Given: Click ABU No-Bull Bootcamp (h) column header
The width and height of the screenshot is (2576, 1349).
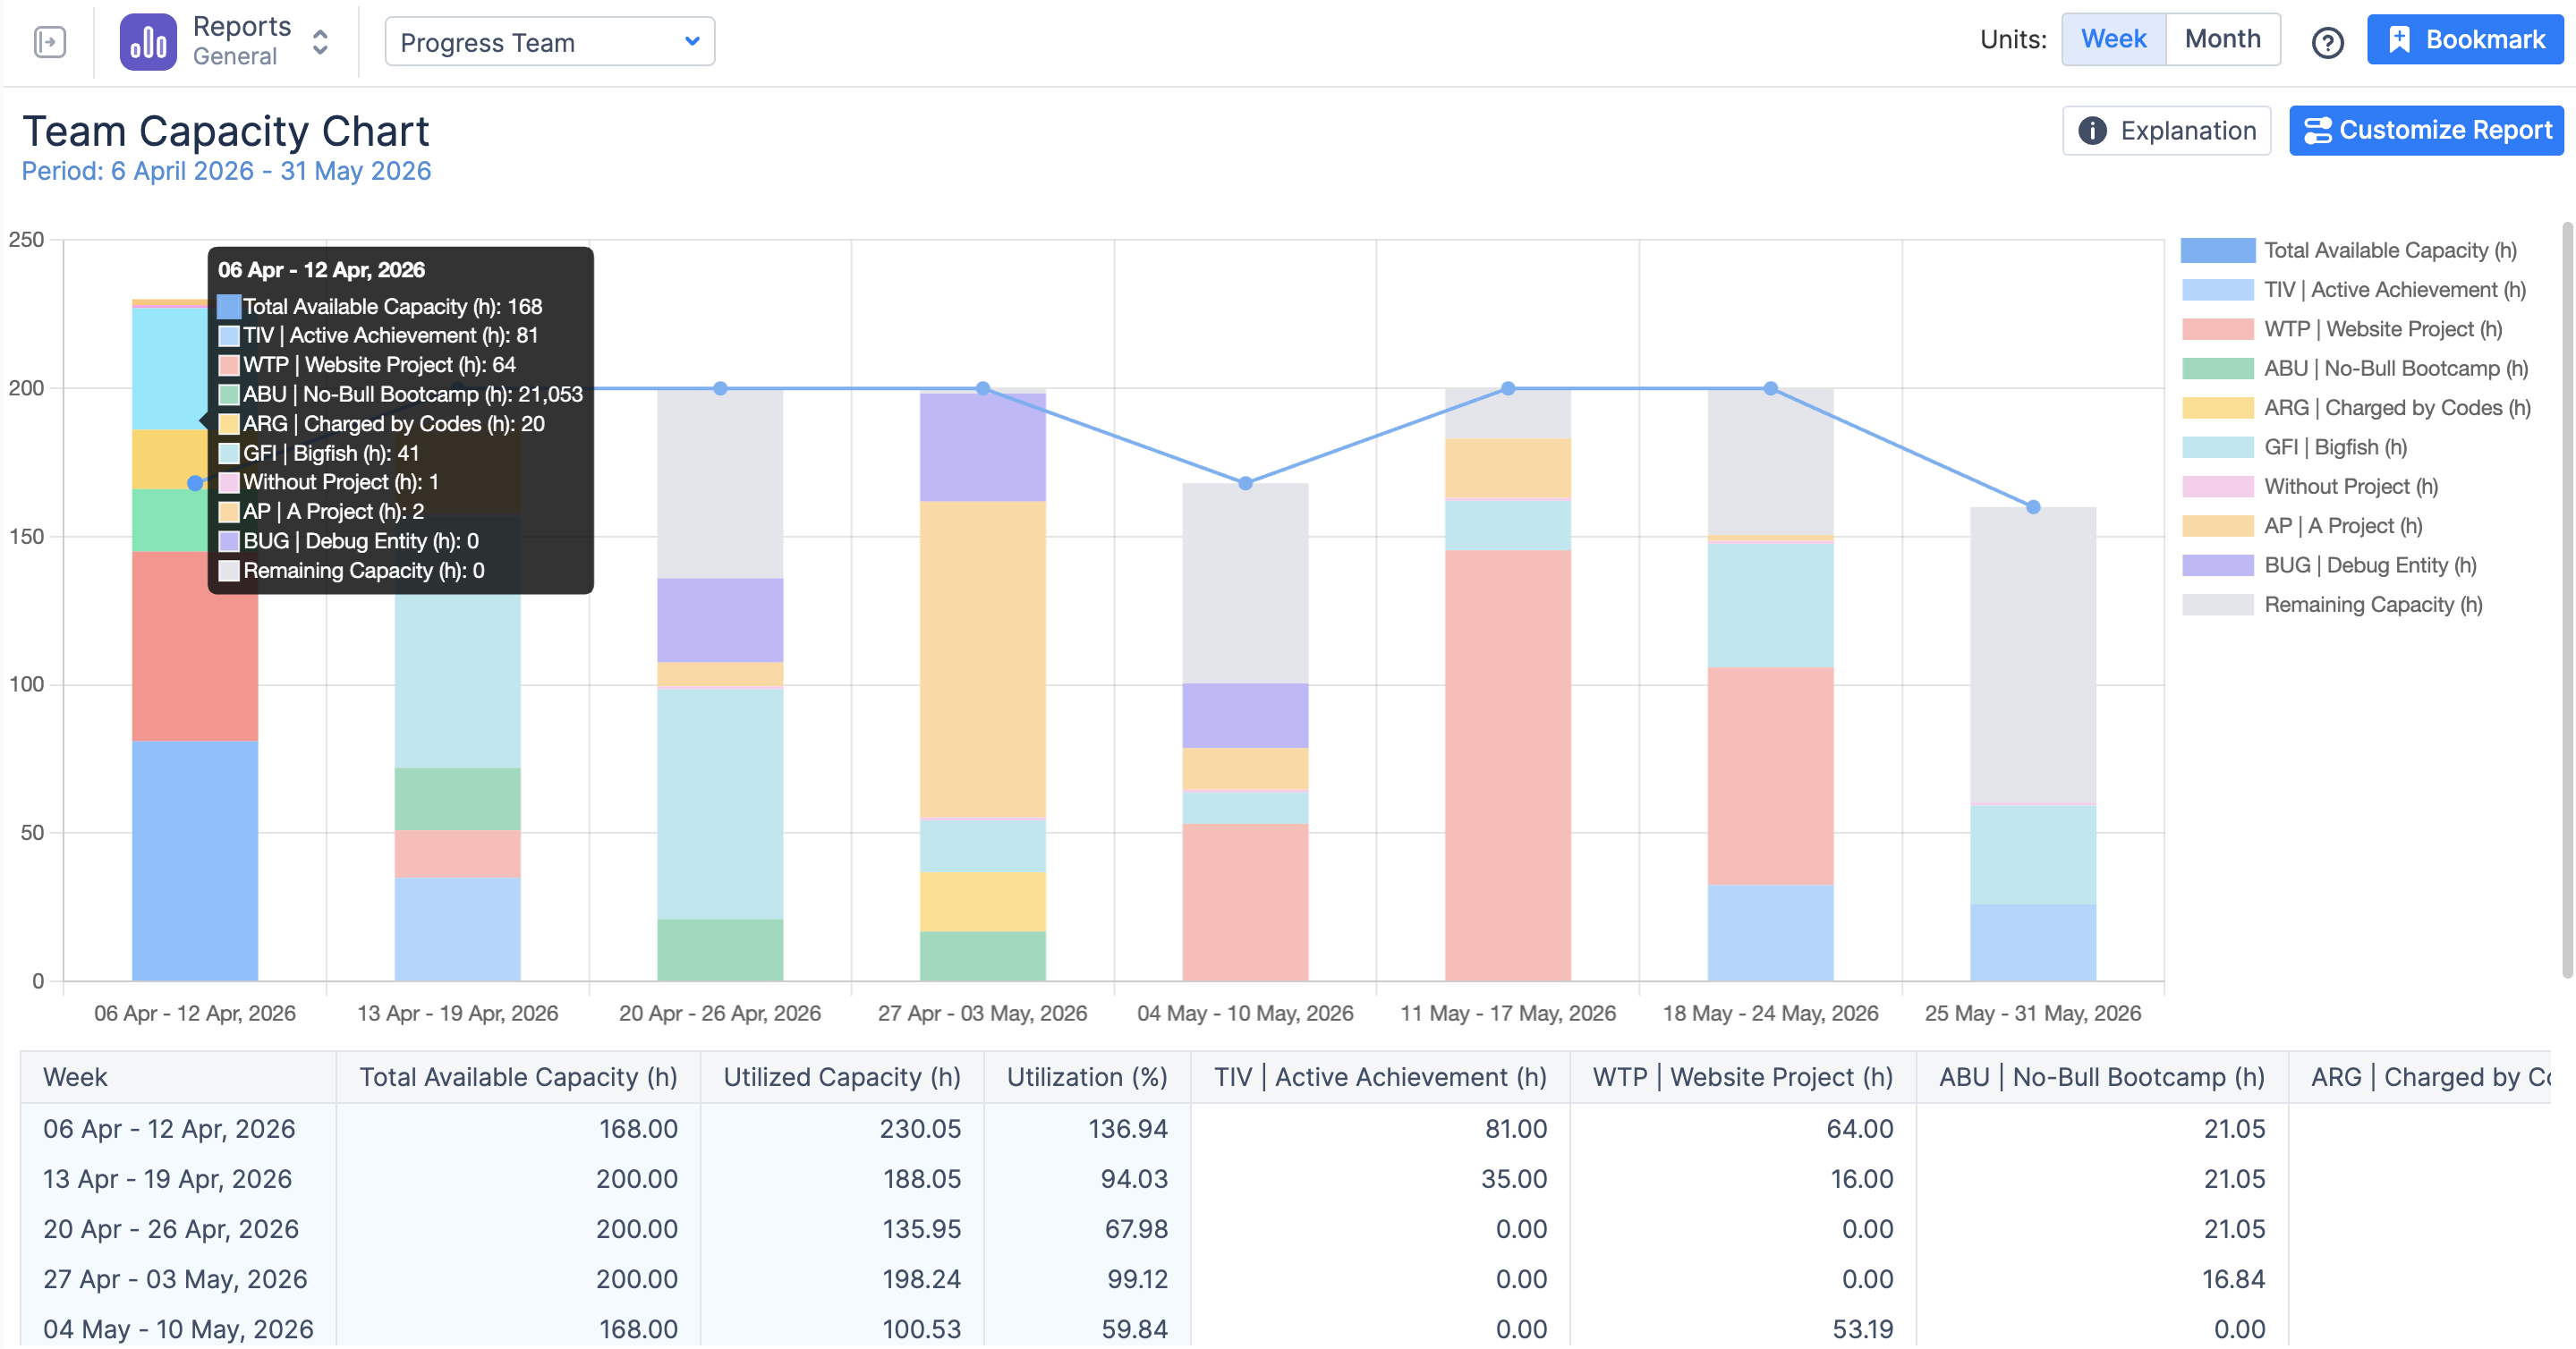Looking at the screenshot, I should point(2102,1077).
